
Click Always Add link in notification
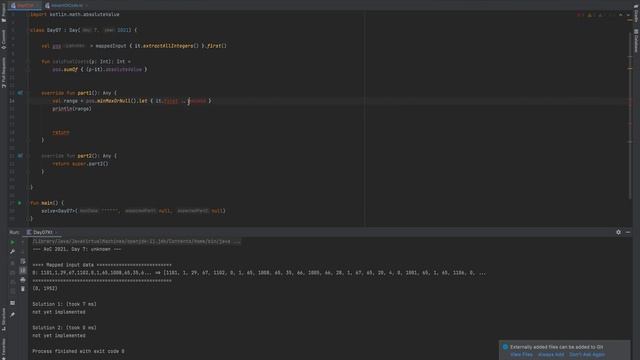[x=551, y=354]
